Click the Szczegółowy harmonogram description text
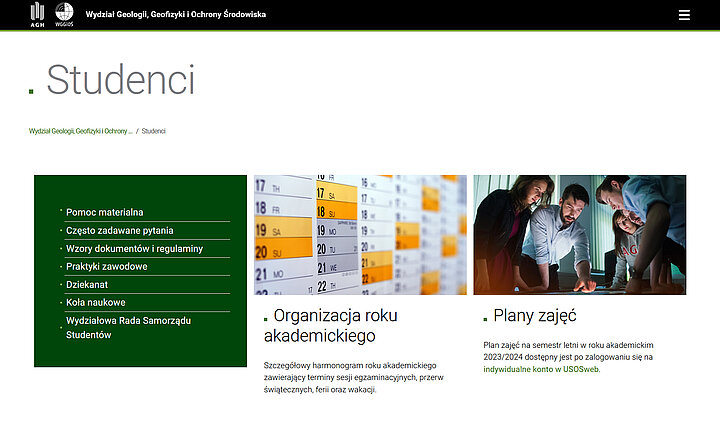The height and width of the screenshot is (443, 720). point(354,377)
